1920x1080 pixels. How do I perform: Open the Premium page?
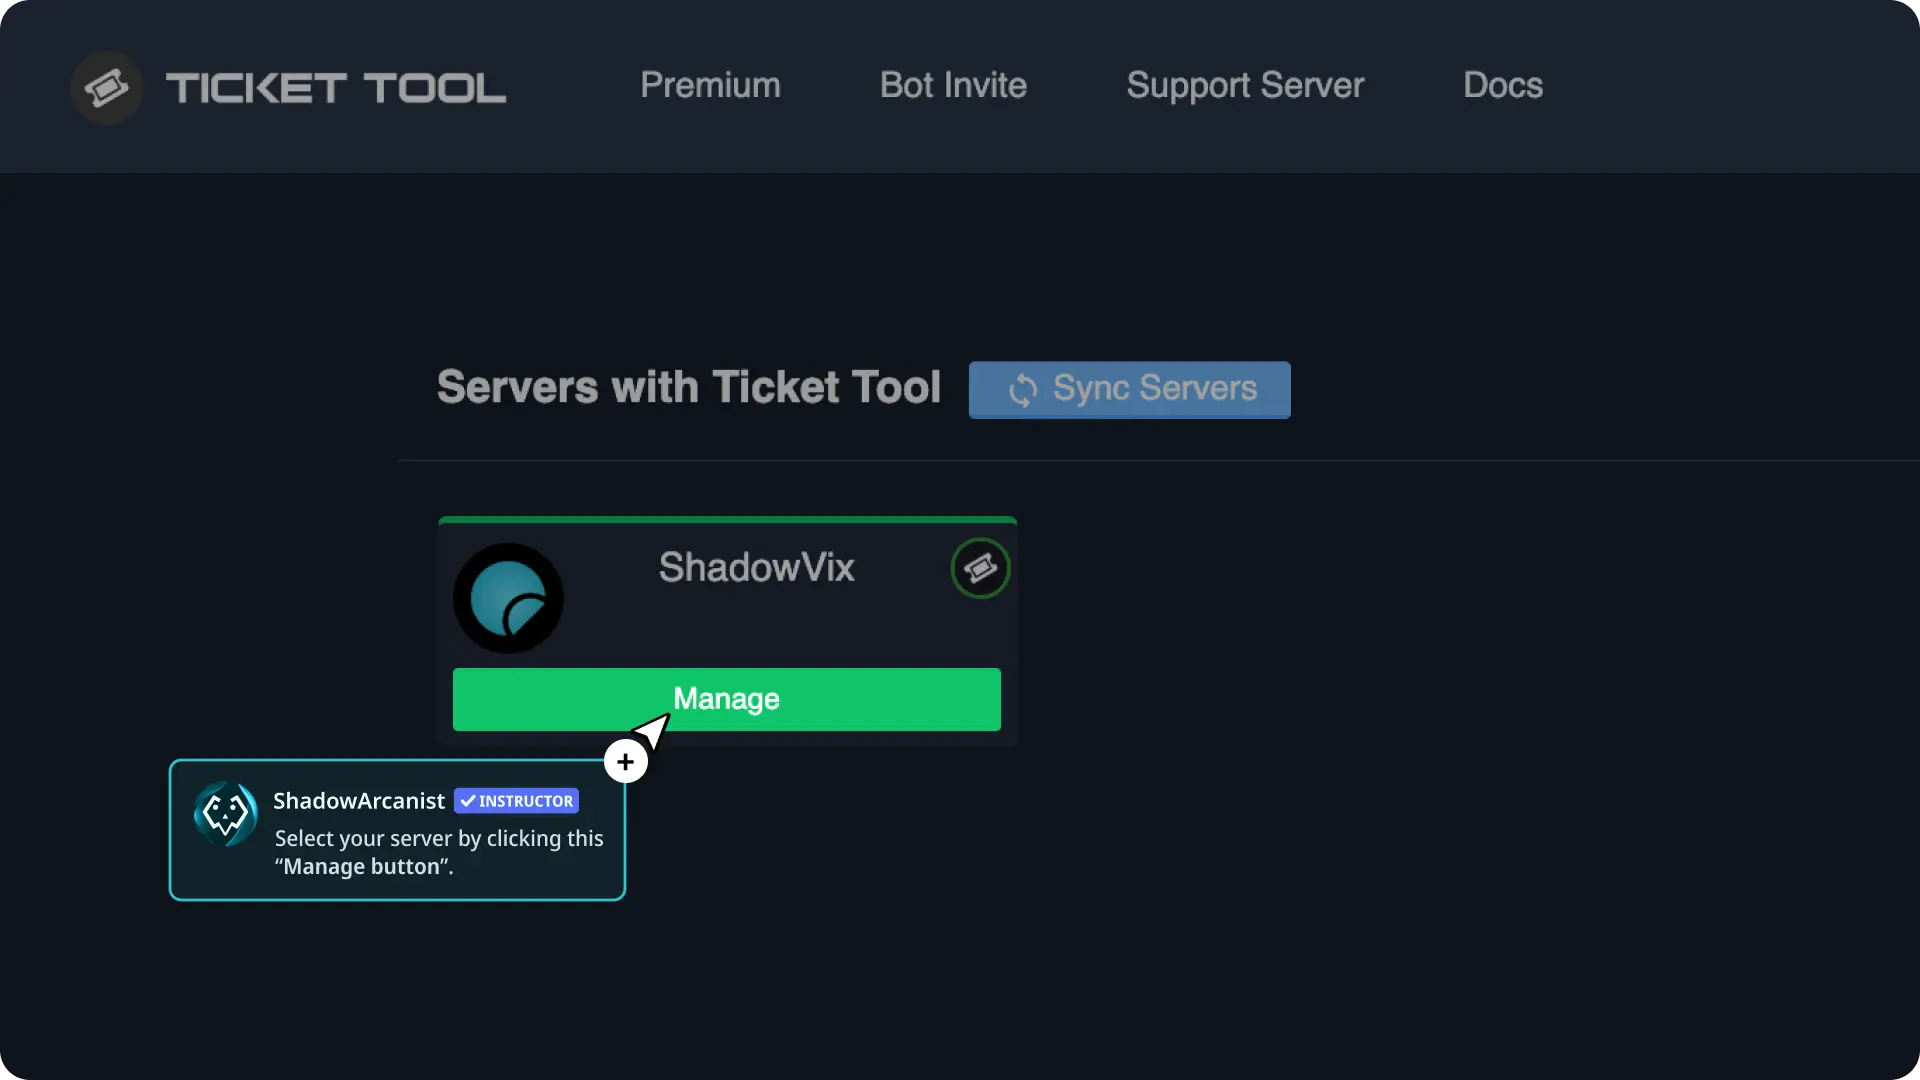[x=710, y=85]
